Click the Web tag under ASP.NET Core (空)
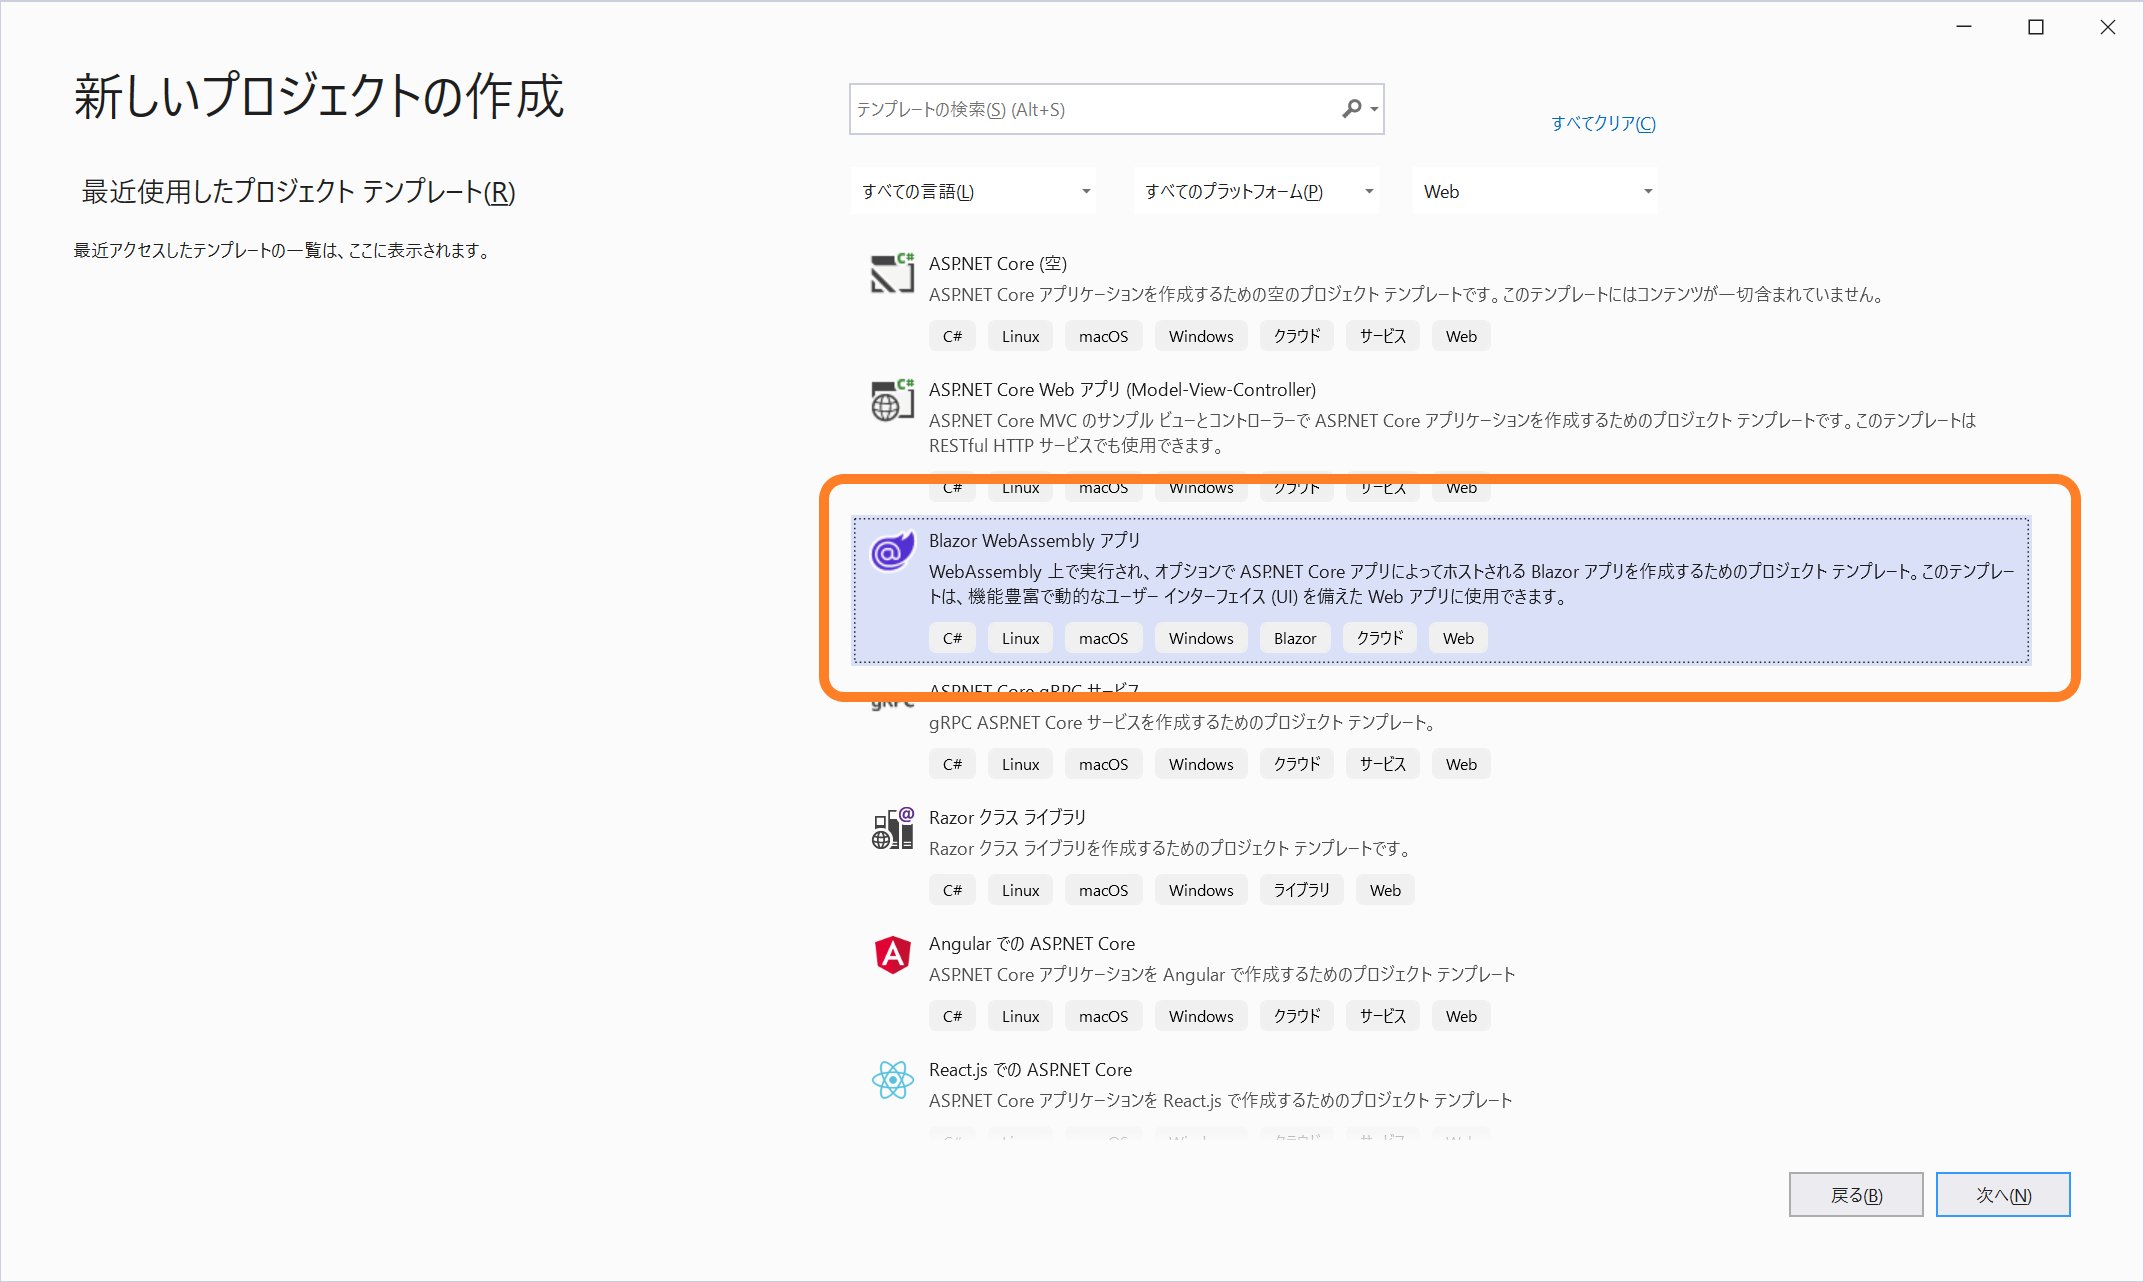 tap(1461, 336)
